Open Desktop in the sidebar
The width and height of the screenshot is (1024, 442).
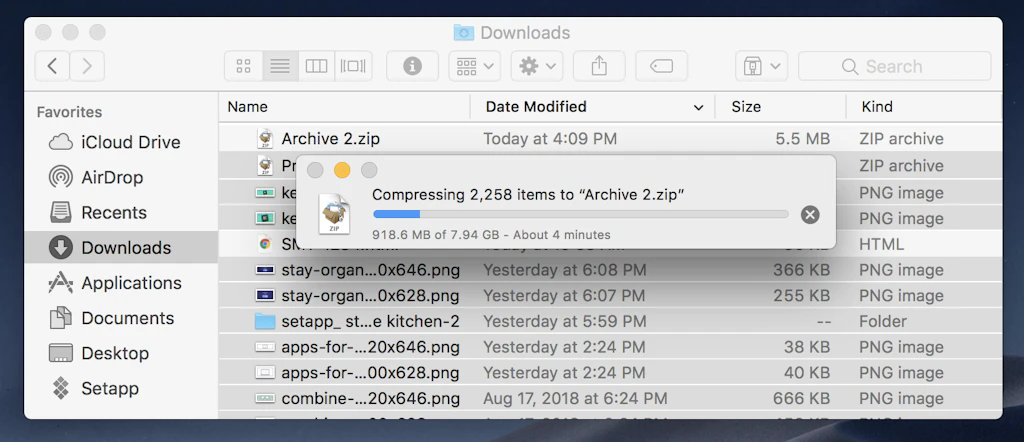coord(121,353)
